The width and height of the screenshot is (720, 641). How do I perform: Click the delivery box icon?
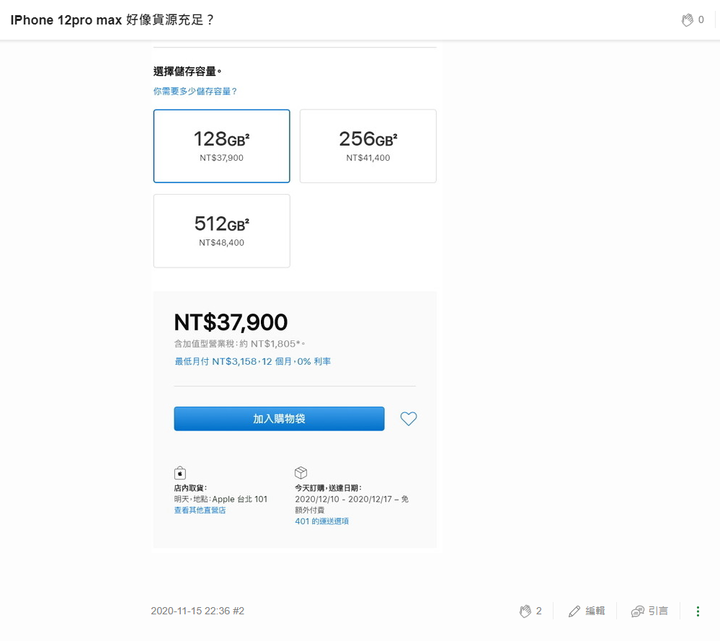(301, 472)
